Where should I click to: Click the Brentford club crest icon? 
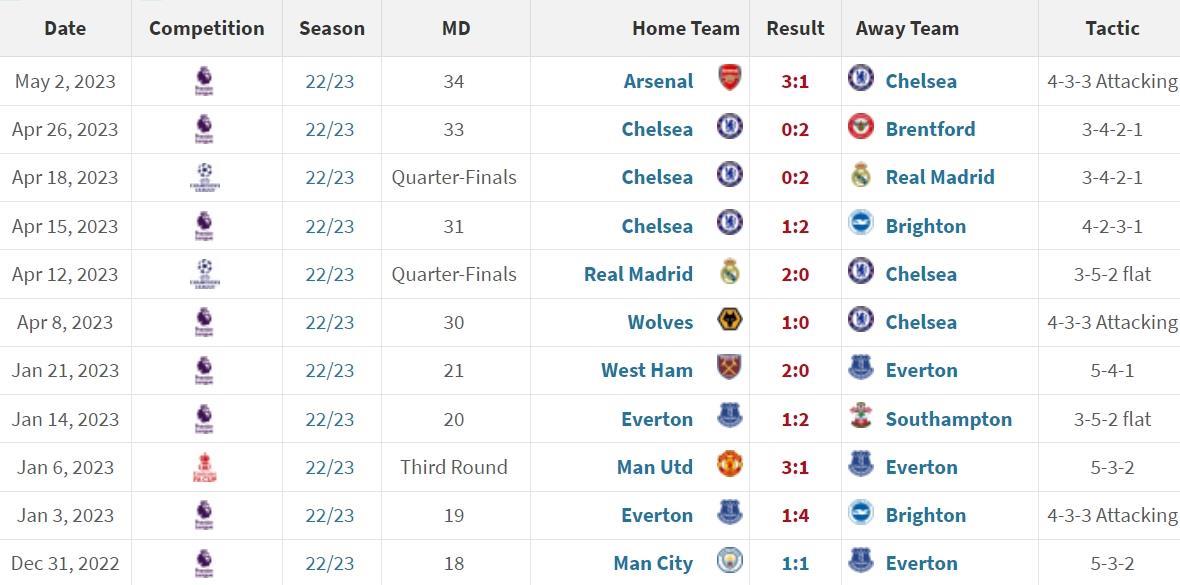[x=860, y=127]
